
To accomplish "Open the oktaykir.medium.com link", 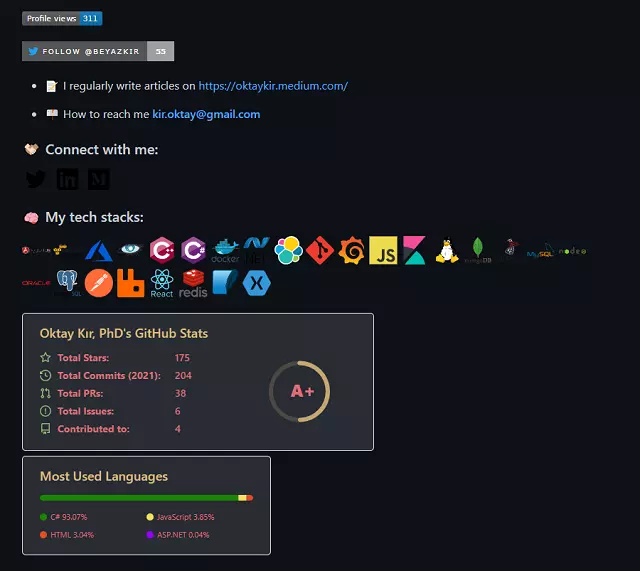I will coord(273,86).
